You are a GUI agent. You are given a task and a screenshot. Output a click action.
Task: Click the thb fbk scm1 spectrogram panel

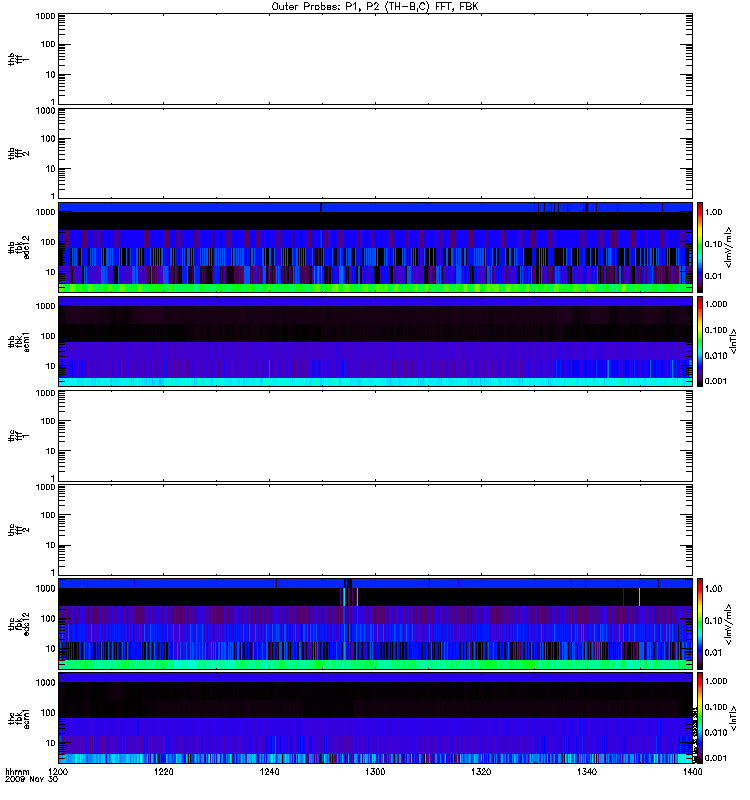(375, 341)
